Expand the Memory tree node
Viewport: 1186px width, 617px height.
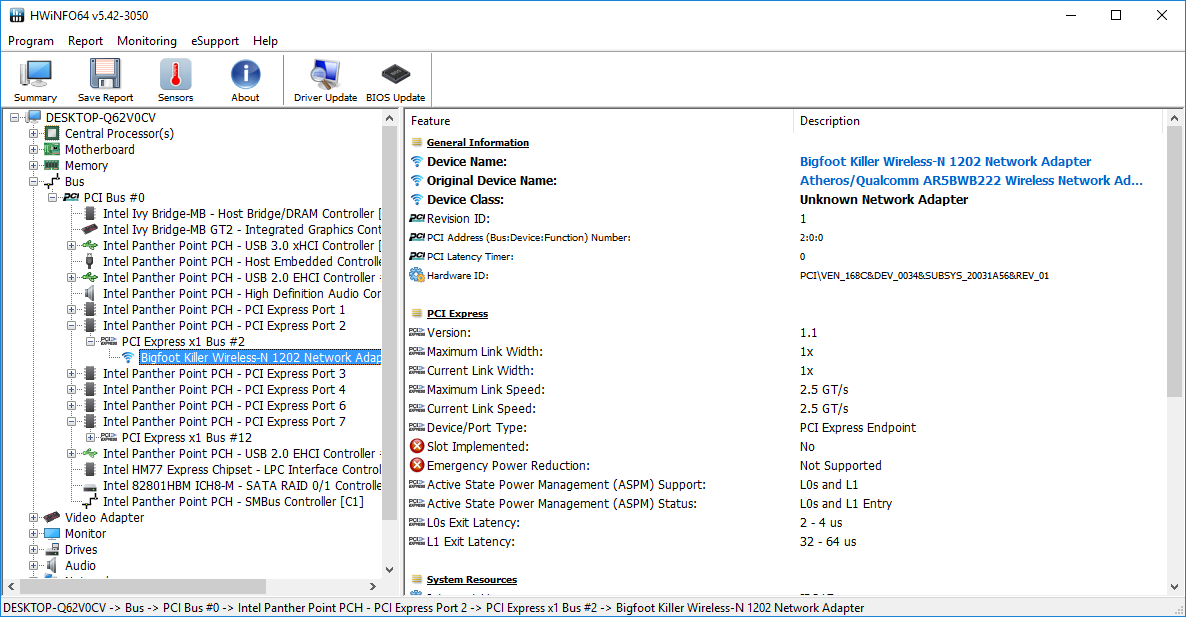[x=33, y=166]
